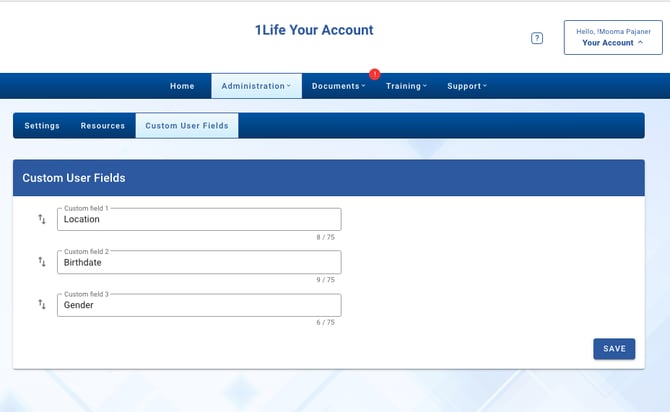
Task: Click the red notification badge on Documents
Action: (x=375, y=74)
